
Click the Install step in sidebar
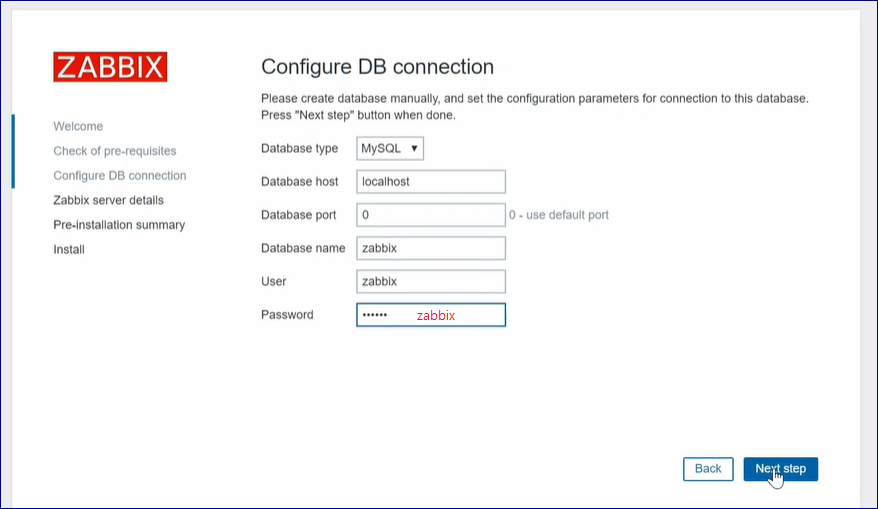(69, 250)
